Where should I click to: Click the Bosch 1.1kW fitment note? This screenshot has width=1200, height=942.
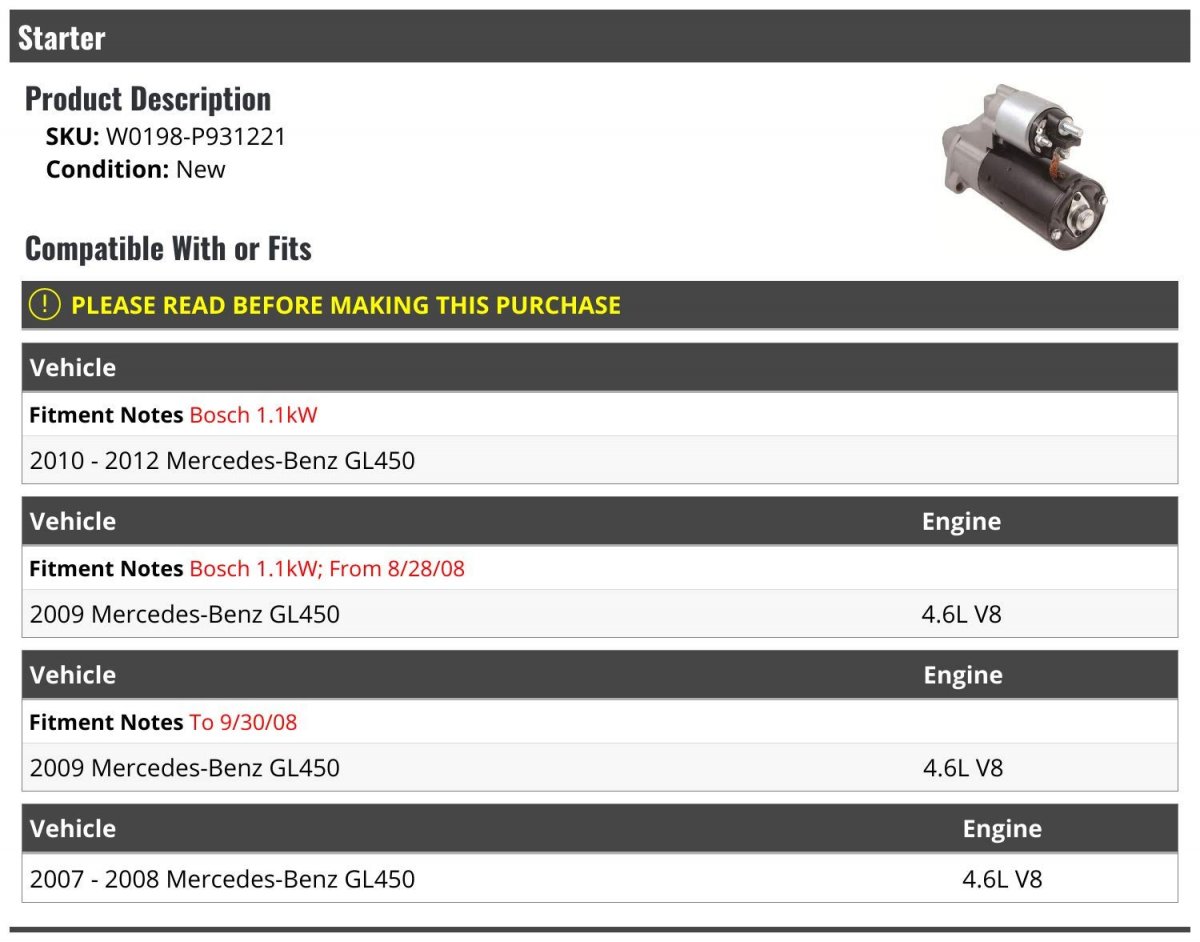[x=253, y=415]
